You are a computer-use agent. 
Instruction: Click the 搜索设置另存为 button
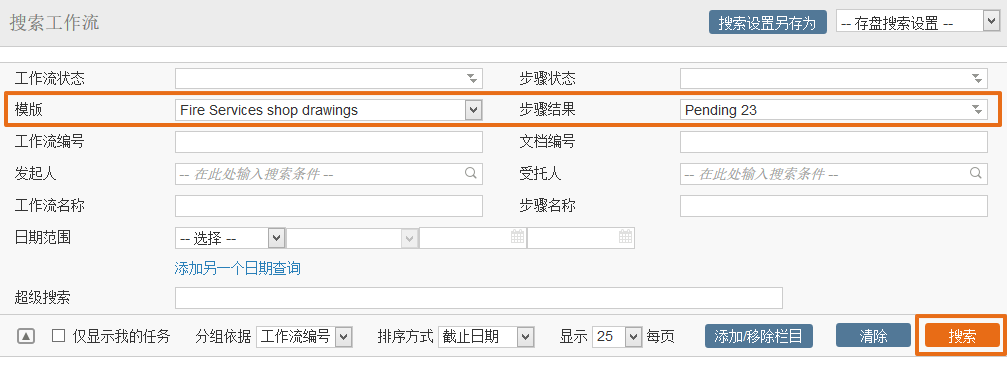pyautogui.click(x=767, y=22)
